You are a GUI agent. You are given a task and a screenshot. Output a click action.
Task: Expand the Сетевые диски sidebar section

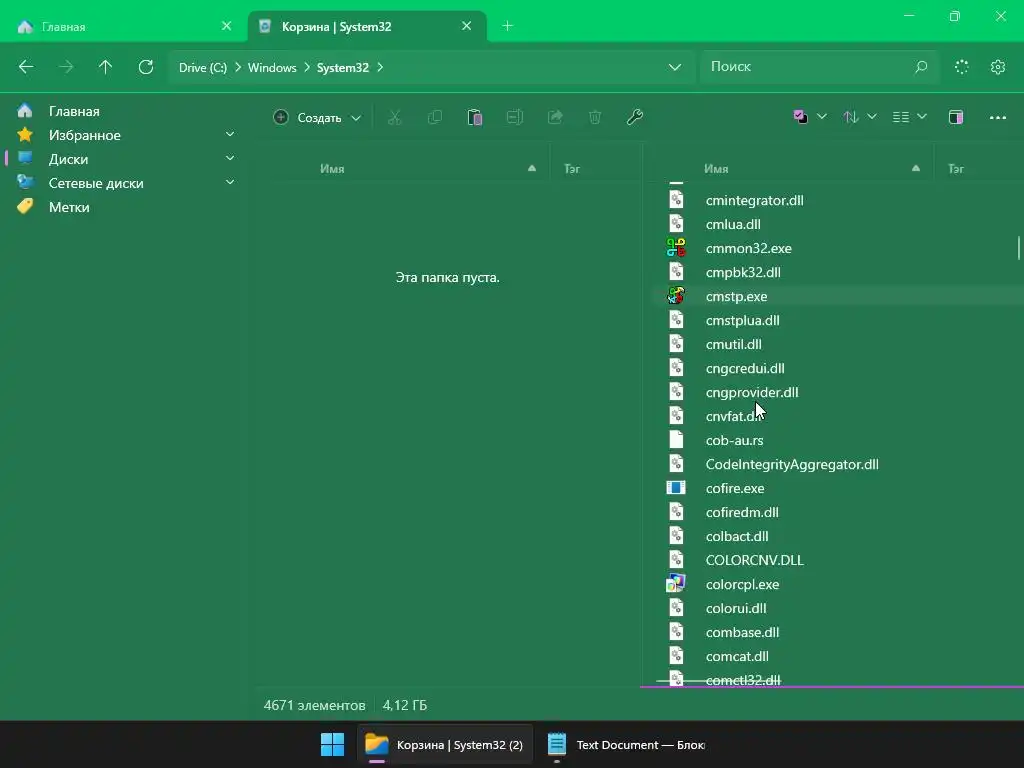[x=230, y=183]
